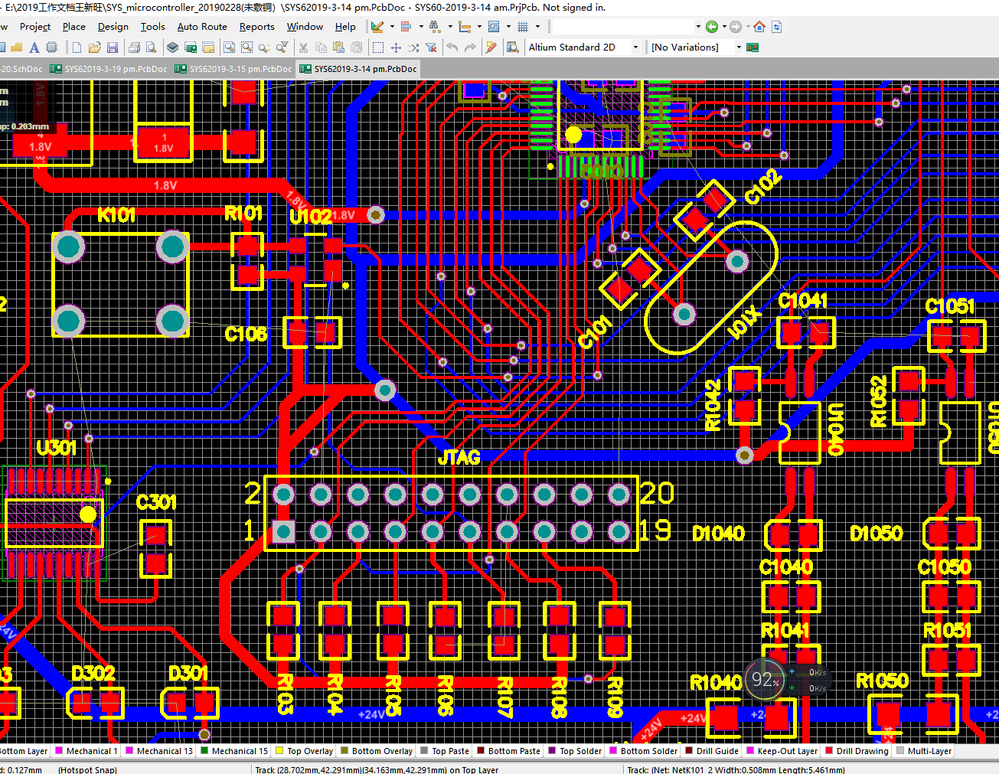Image resolution: width=999 pixels, height=774 pixels.
Task: Open the Project menu
Action: [34, 27]
